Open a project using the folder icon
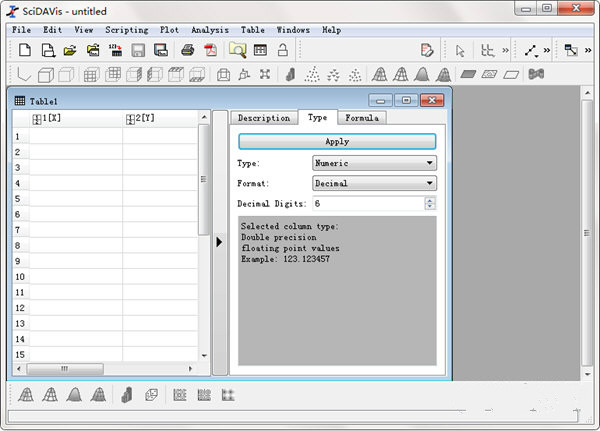Viewport: 600px width, 431px height. tap(70, 50)
